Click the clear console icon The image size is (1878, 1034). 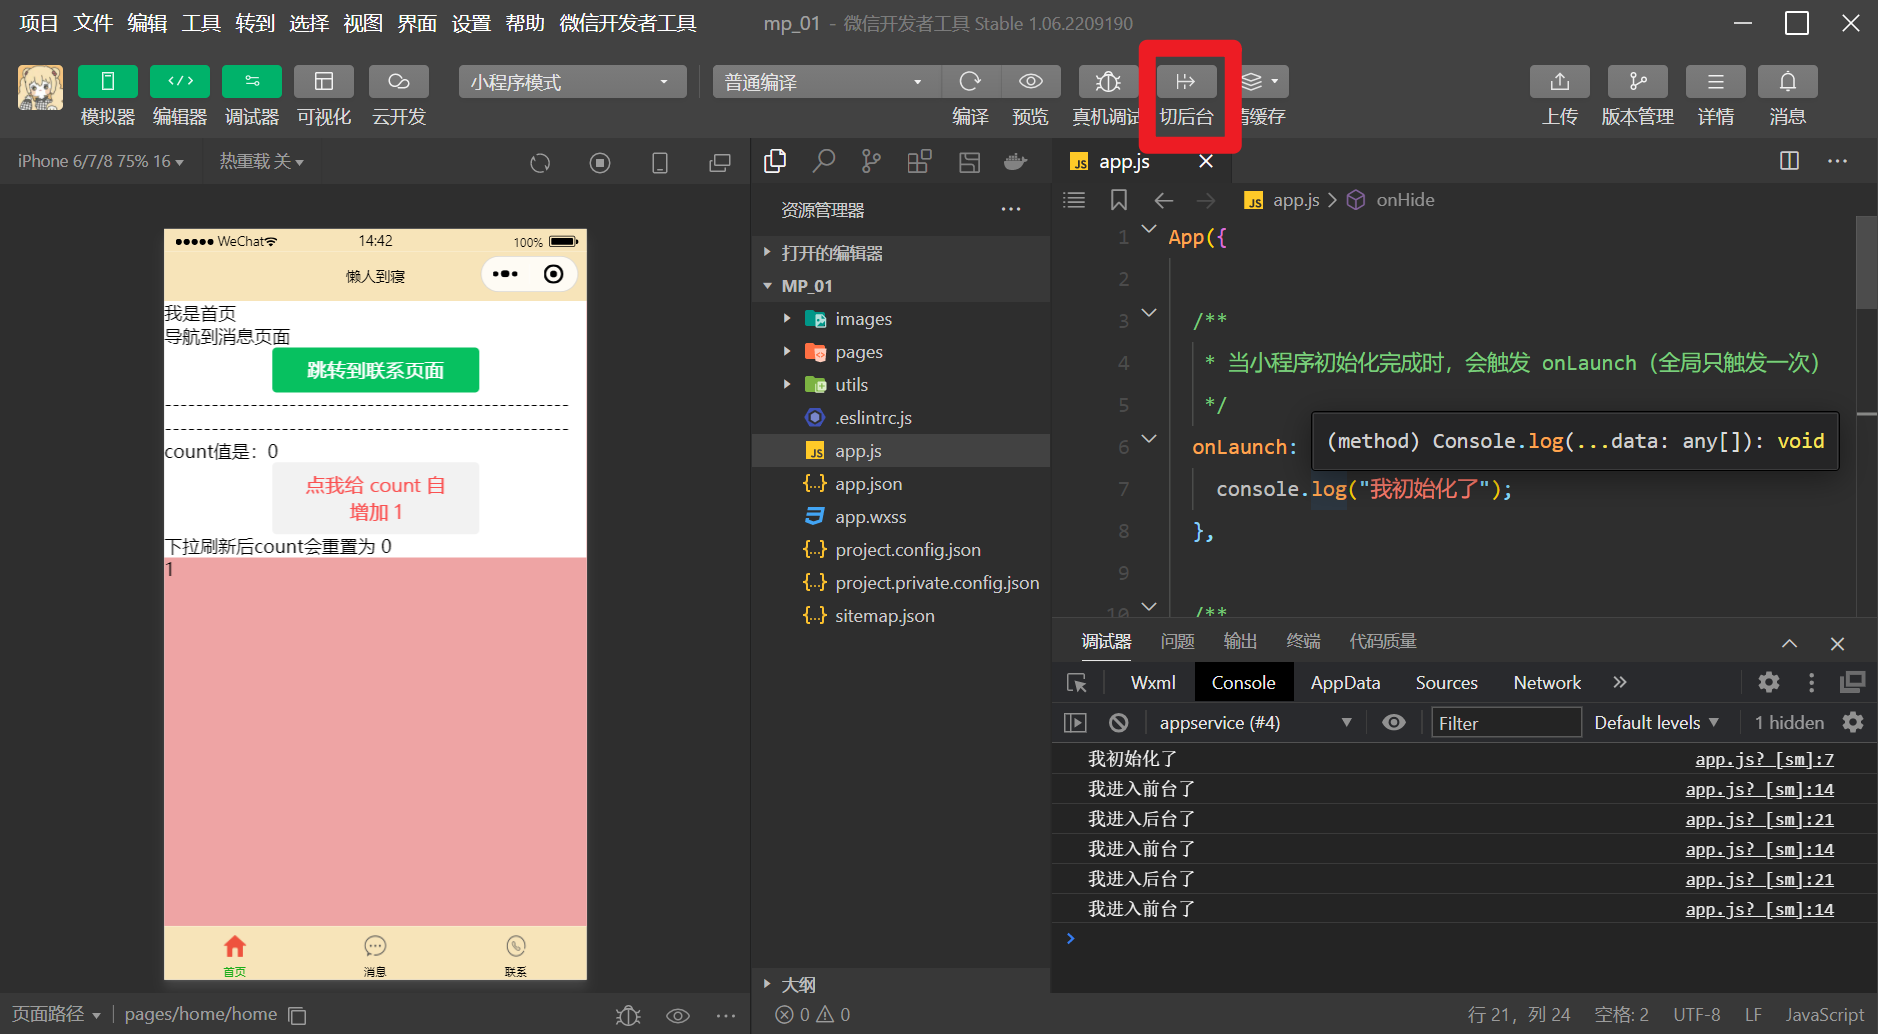point(1119,722)
